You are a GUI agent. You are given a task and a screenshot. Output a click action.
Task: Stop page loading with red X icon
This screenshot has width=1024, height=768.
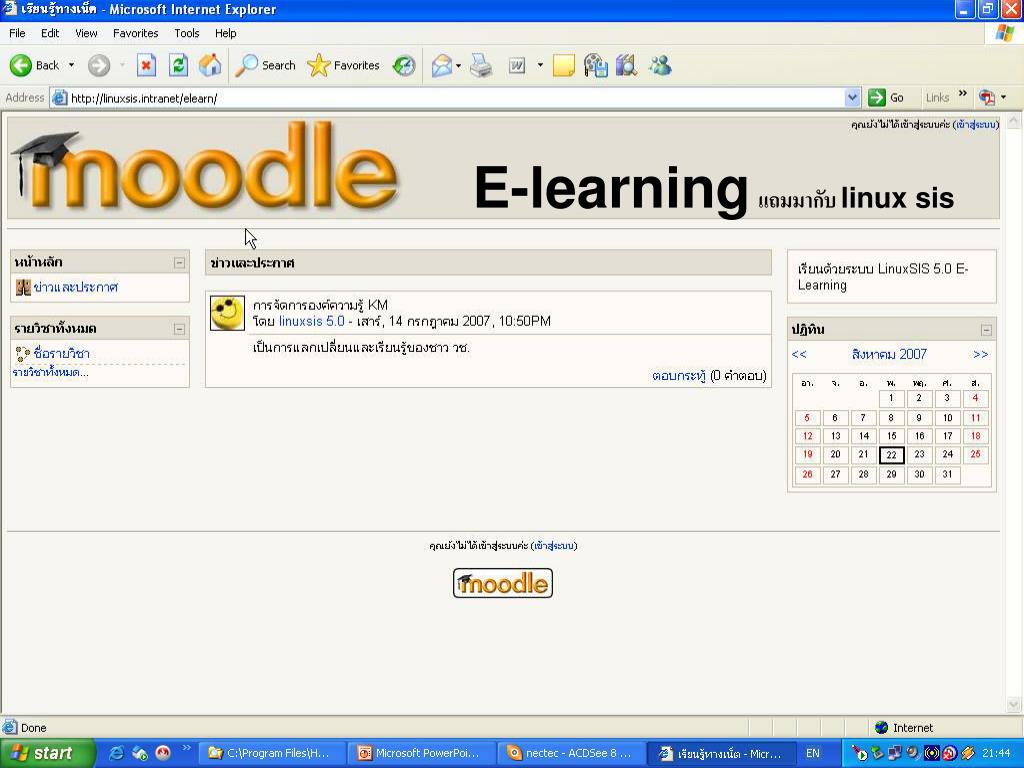tap(146, 65)
